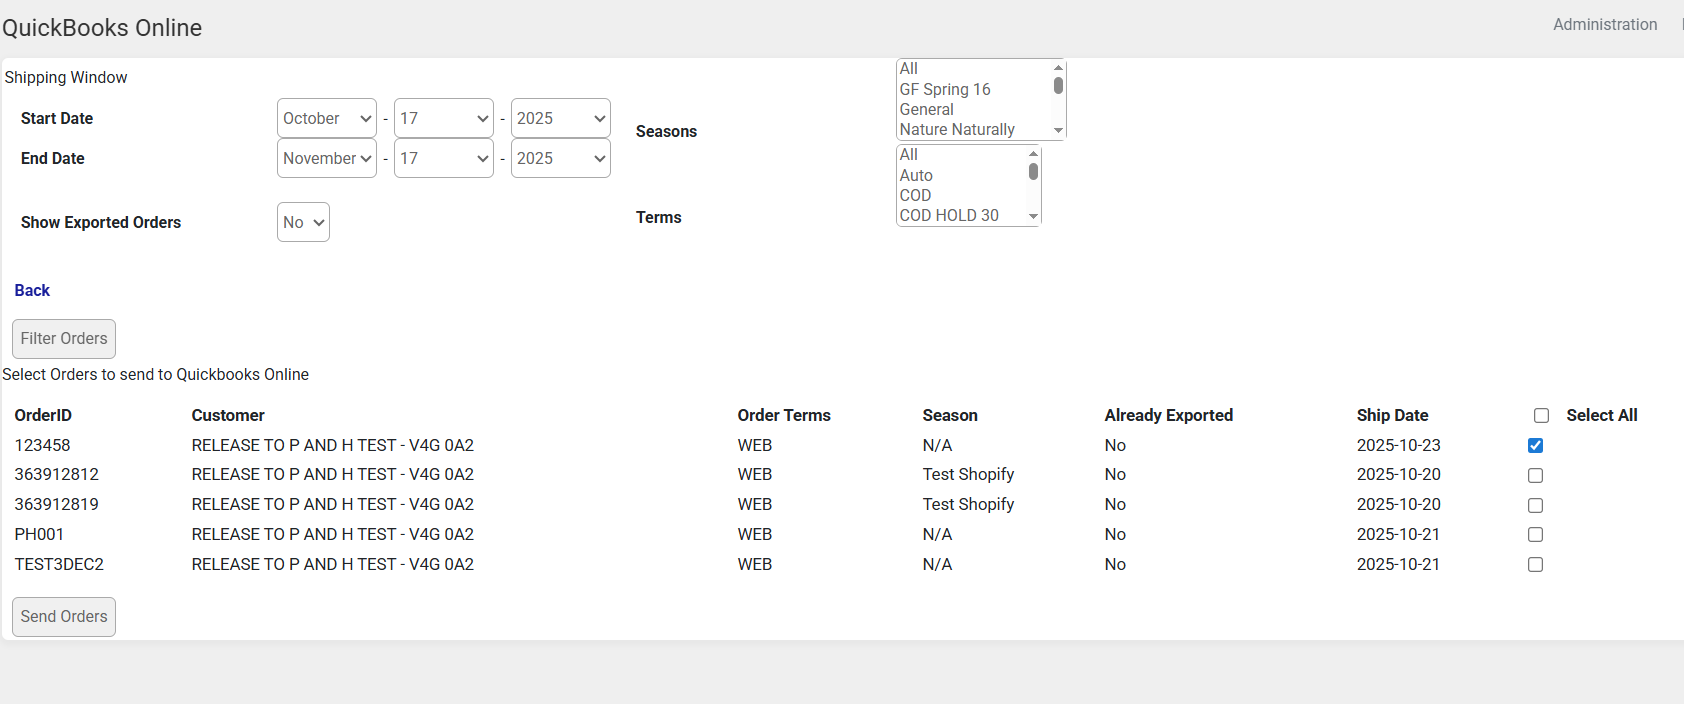Viewport: 1684px width, 704px height.
Task: Open the Start Date year dropdown
Action: [560, 118]
